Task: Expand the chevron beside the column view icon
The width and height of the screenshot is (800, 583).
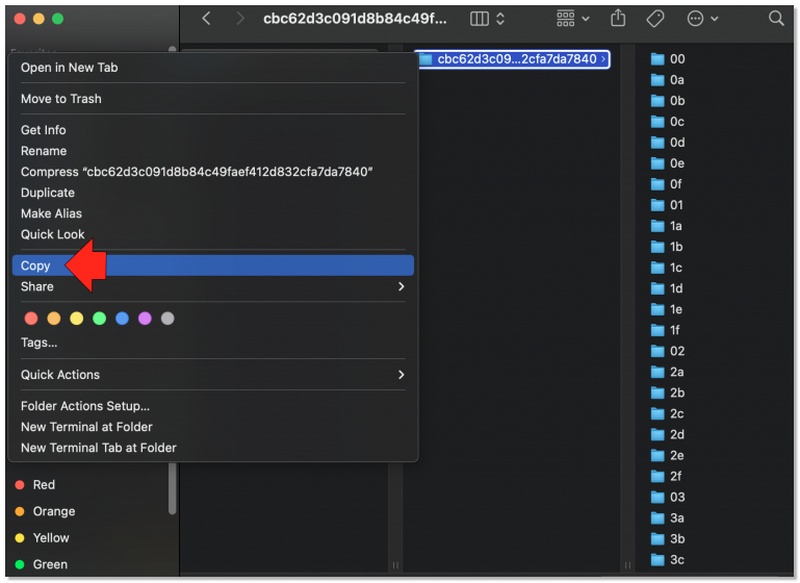Action: click(500, 18)
